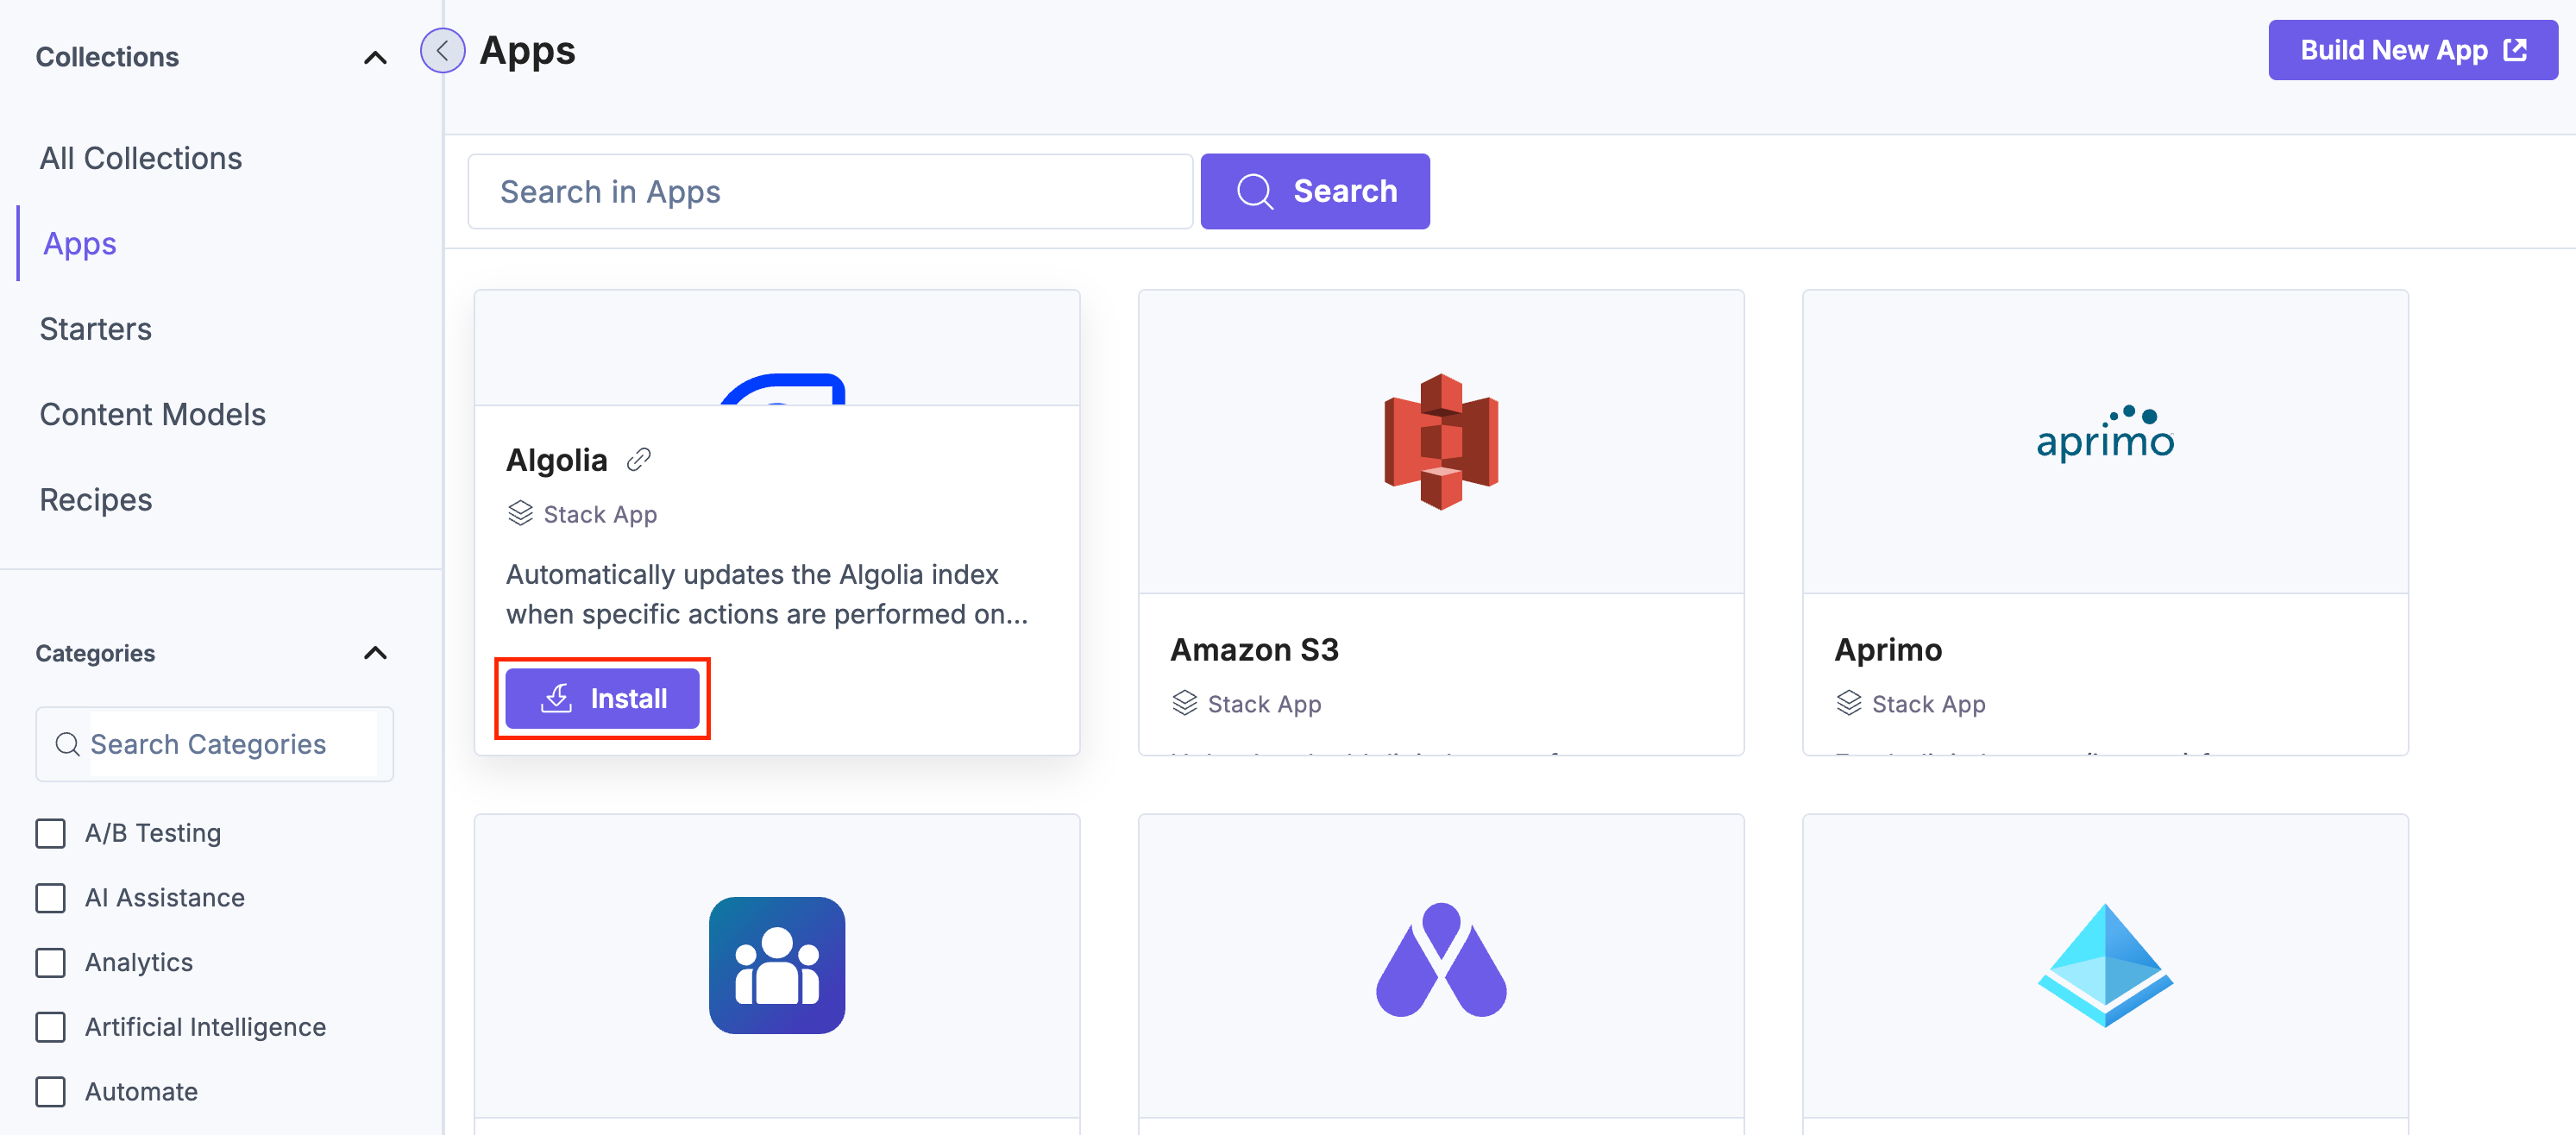Go to Content Models collection
This screenshot has width=2576, height=1135.
[153, 414]
